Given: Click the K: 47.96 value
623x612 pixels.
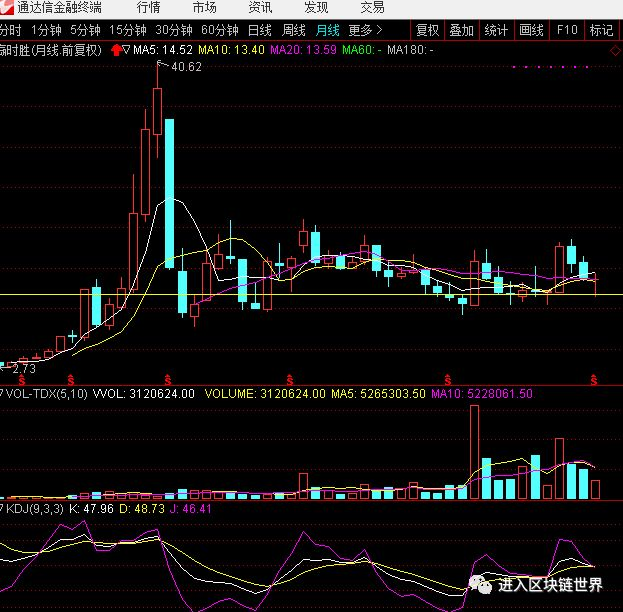Looking at the screenshot, I should coord(91,509).
